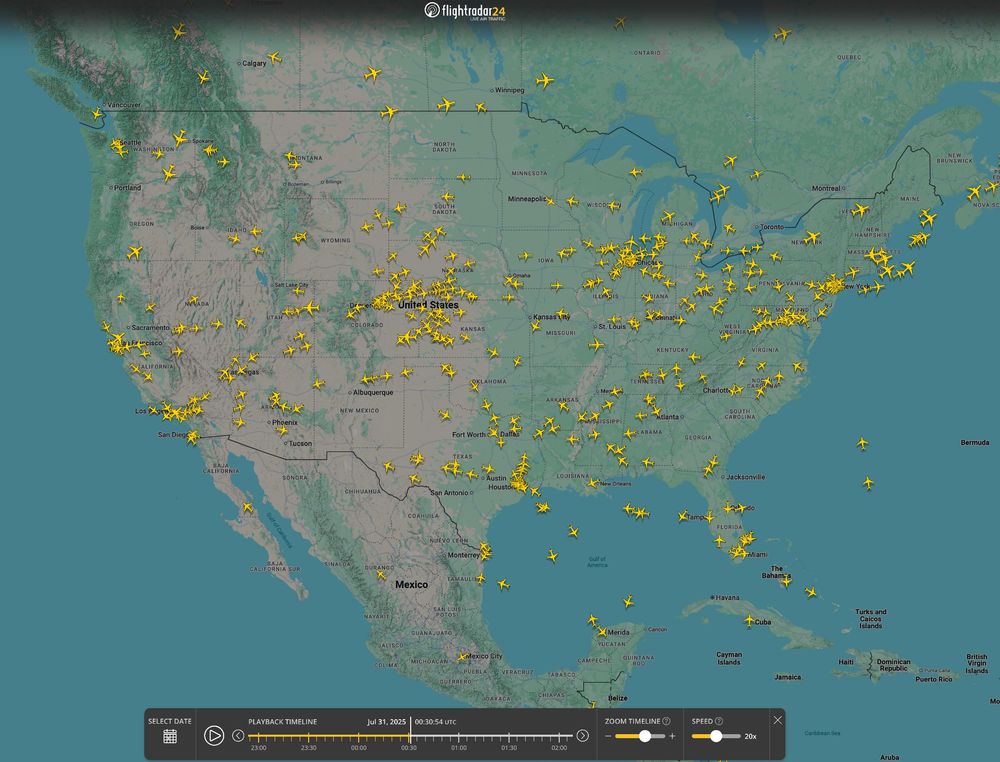The image size is (1000, 762).
Task: Click the 'Albuquerque' city label
Action: point(373,392)
